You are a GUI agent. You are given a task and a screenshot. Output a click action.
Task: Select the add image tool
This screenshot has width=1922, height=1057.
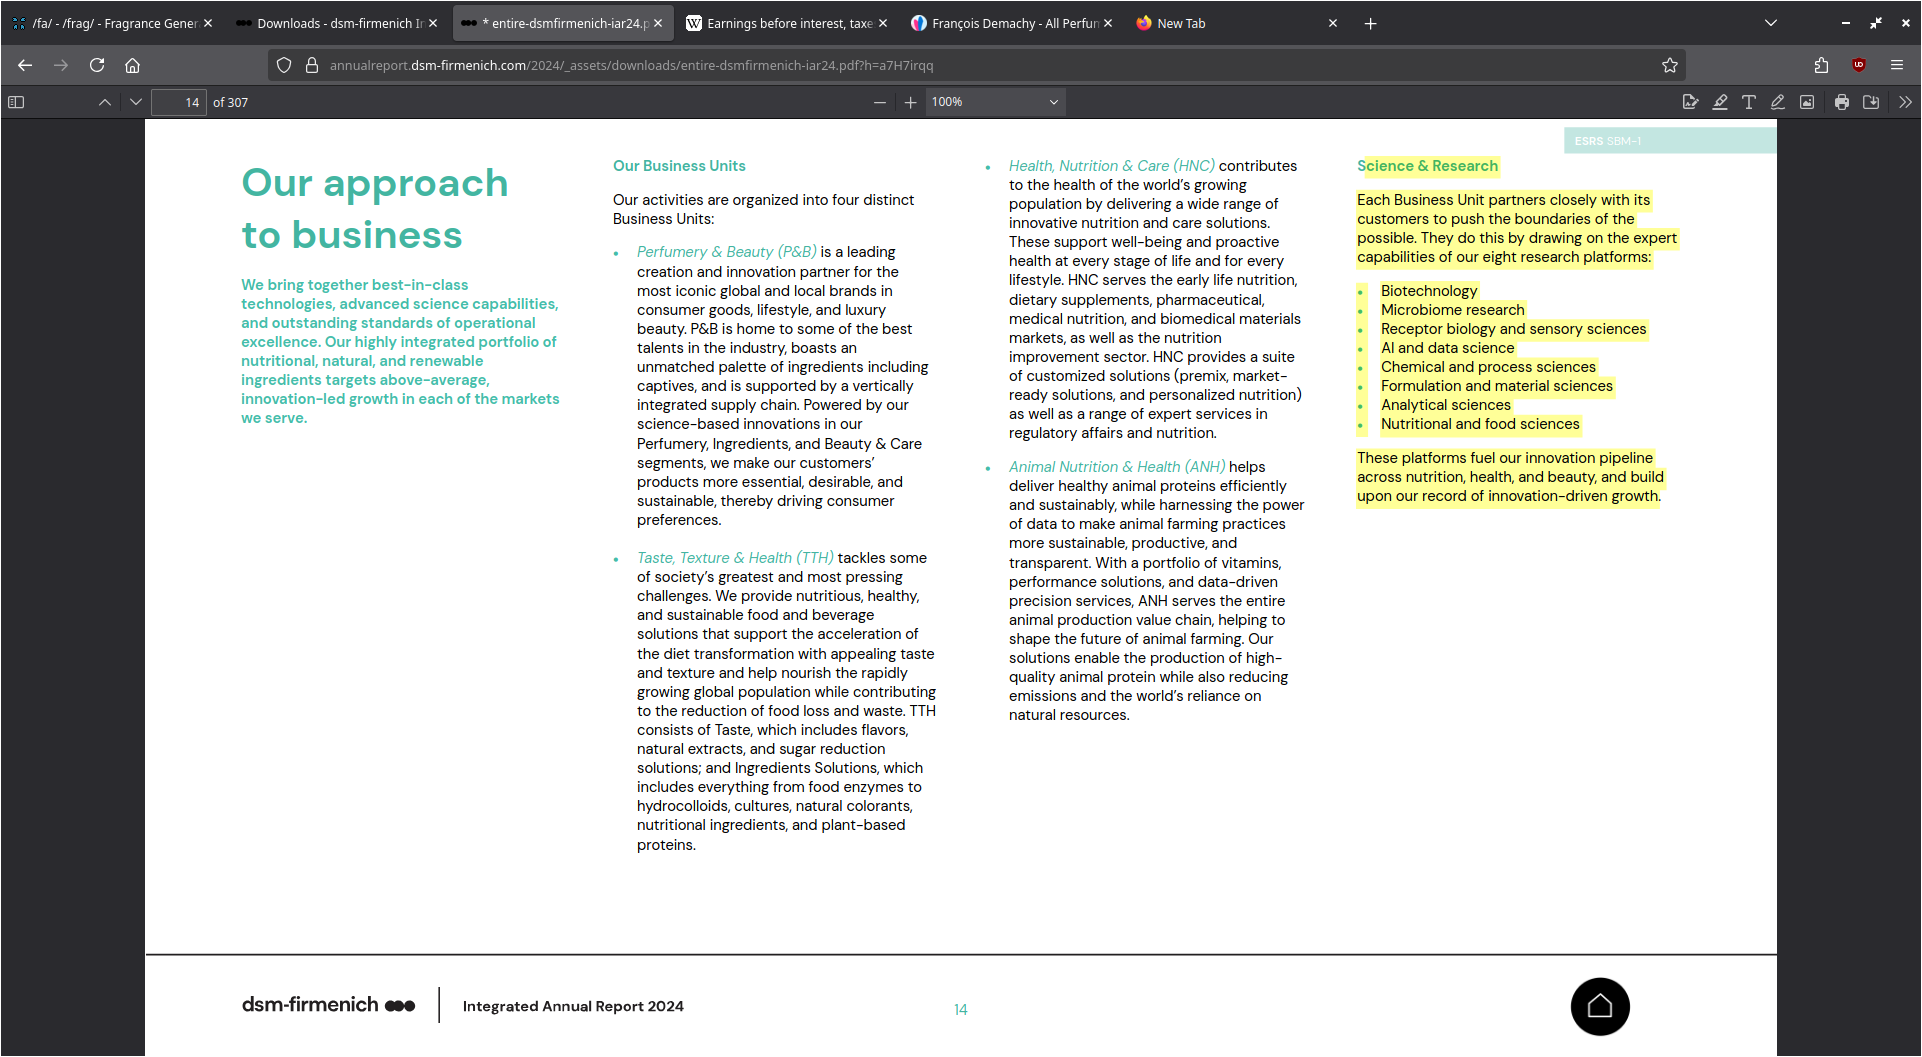click(x=1807, y=102)
